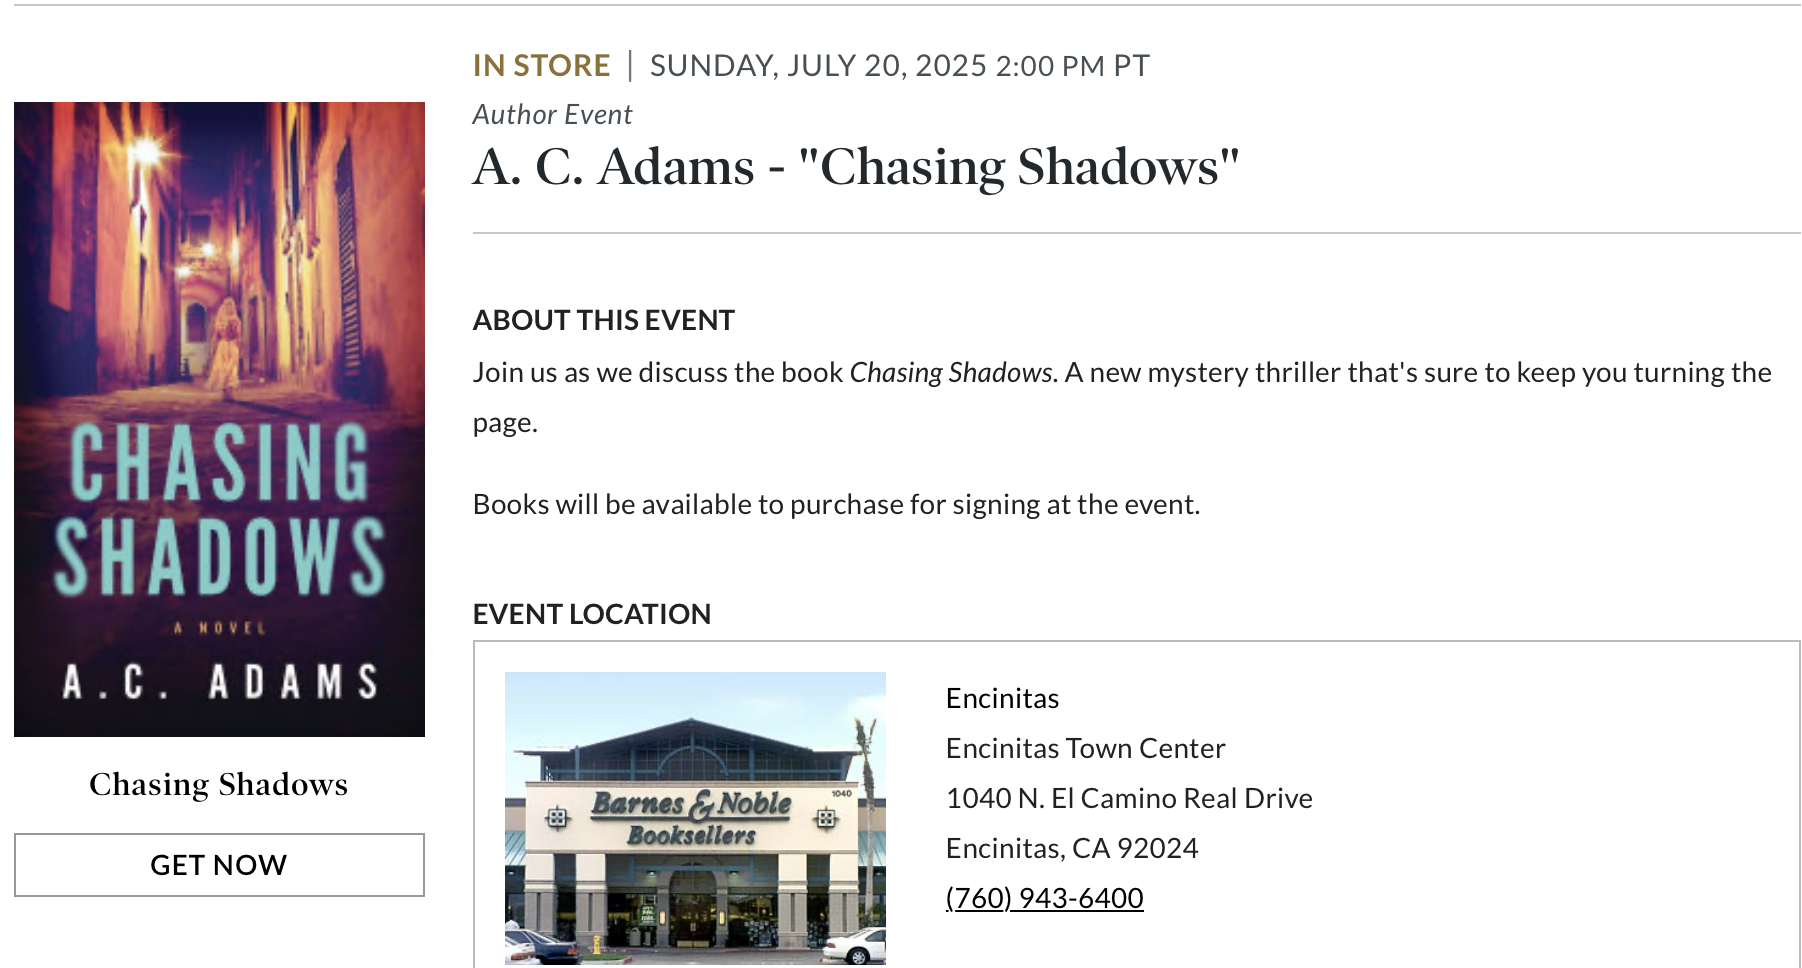The width and height of the screenshot is (1802, 968).
Task: Click the GET NOW button
Action: pyautogui.click(x=219, y=865)
